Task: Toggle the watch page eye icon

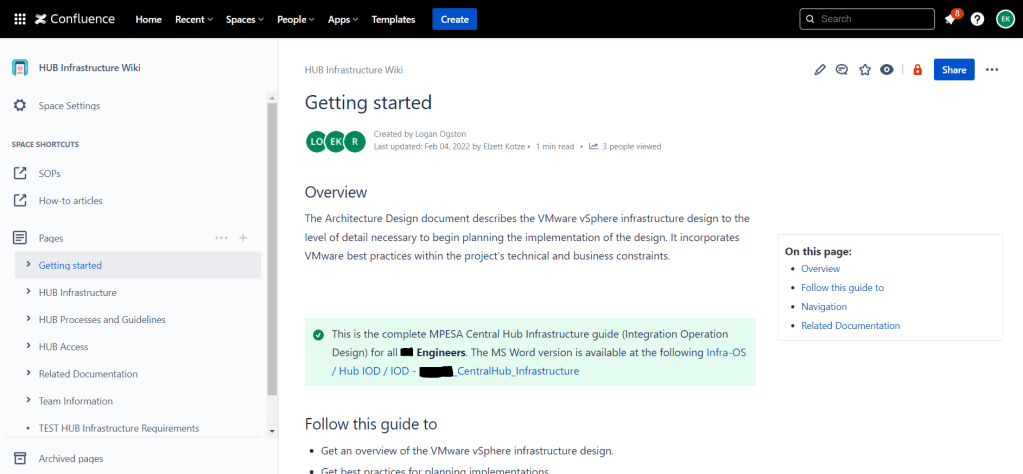Action: coord(886,70)
